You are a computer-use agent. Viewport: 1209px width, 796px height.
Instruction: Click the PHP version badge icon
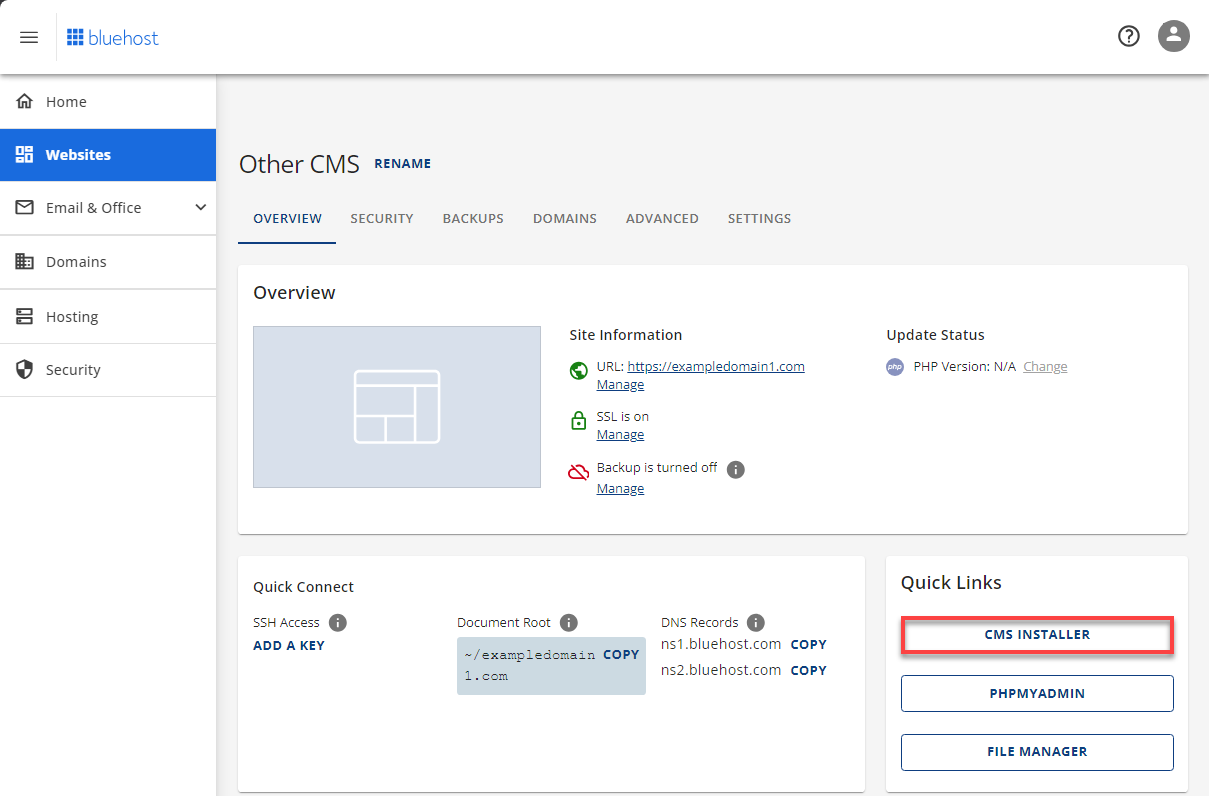click(x=895, y=367)
